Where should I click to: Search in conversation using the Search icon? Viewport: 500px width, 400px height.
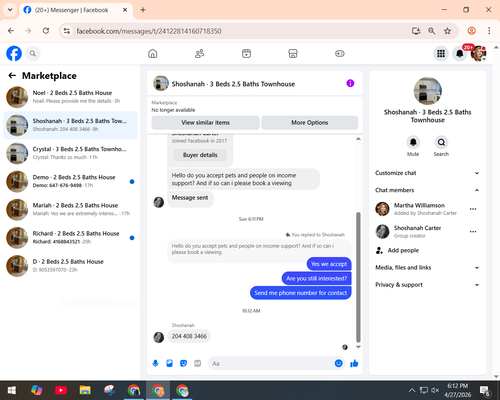(x=441, y=142)
